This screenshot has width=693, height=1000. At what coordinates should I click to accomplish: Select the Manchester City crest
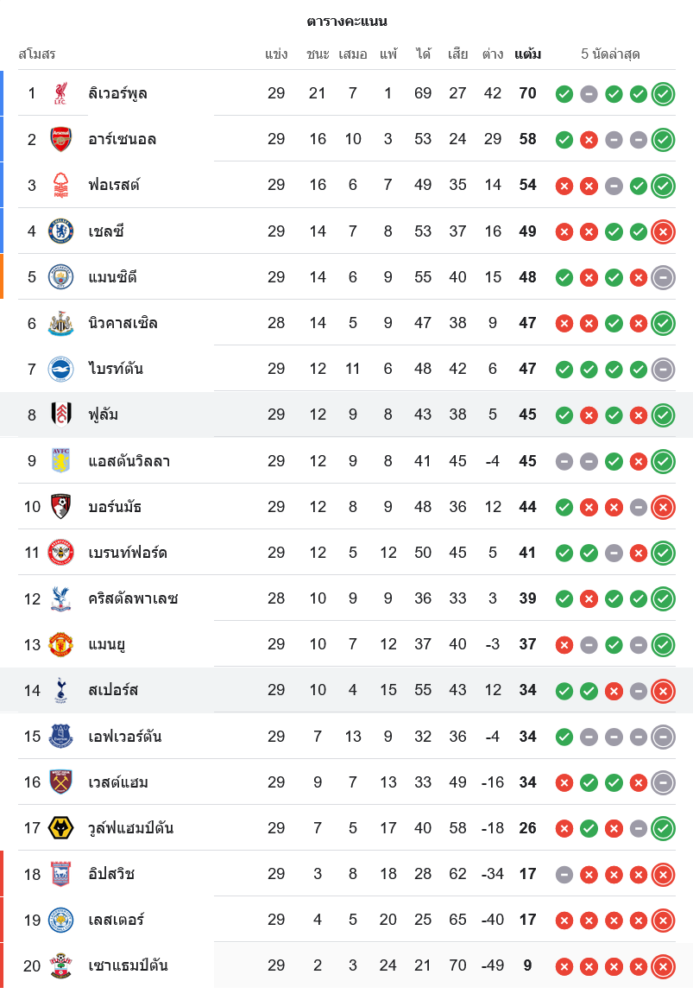[61, 277]
